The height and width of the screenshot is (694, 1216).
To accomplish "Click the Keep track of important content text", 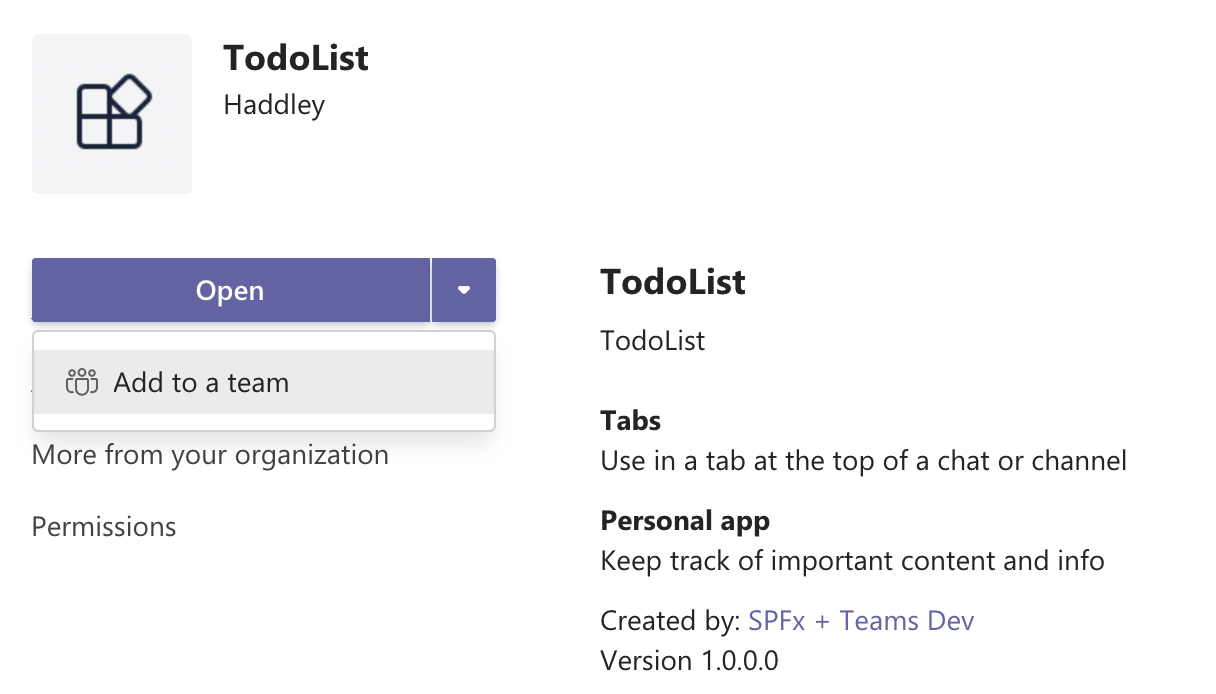I will pyautogui.click(x=852, y=561).
